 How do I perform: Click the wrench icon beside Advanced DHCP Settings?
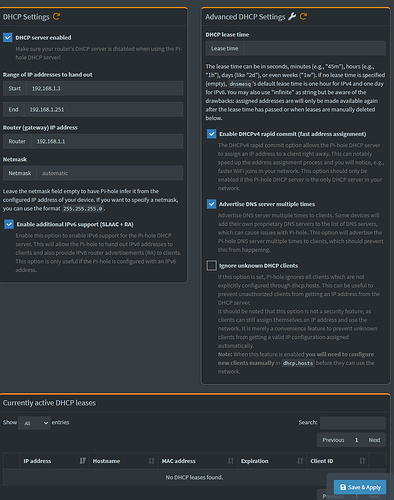pos(292,16)
